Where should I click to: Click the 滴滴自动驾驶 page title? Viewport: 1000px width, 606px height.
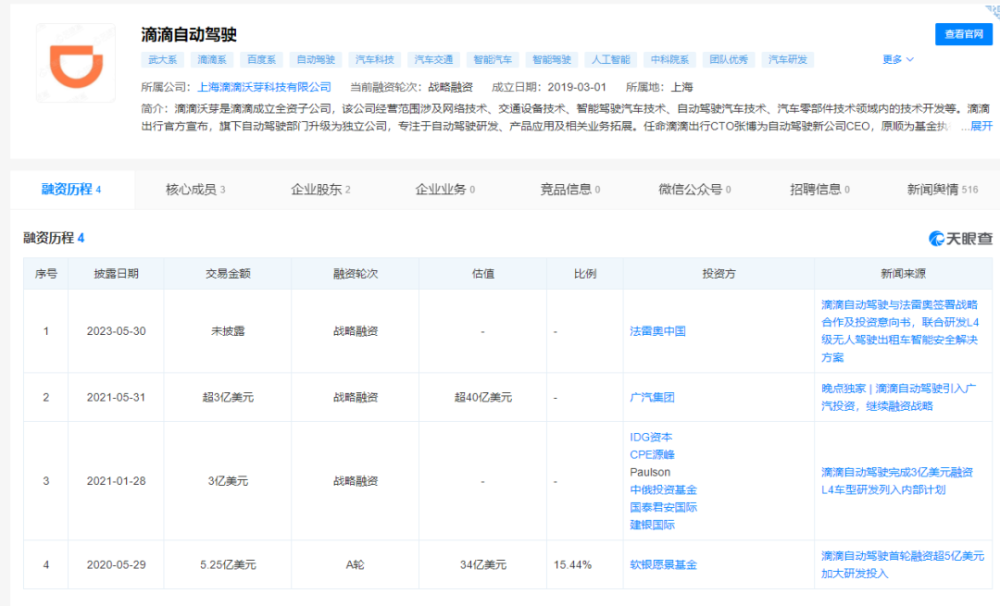pyautogui.click(x=189, y=34)
